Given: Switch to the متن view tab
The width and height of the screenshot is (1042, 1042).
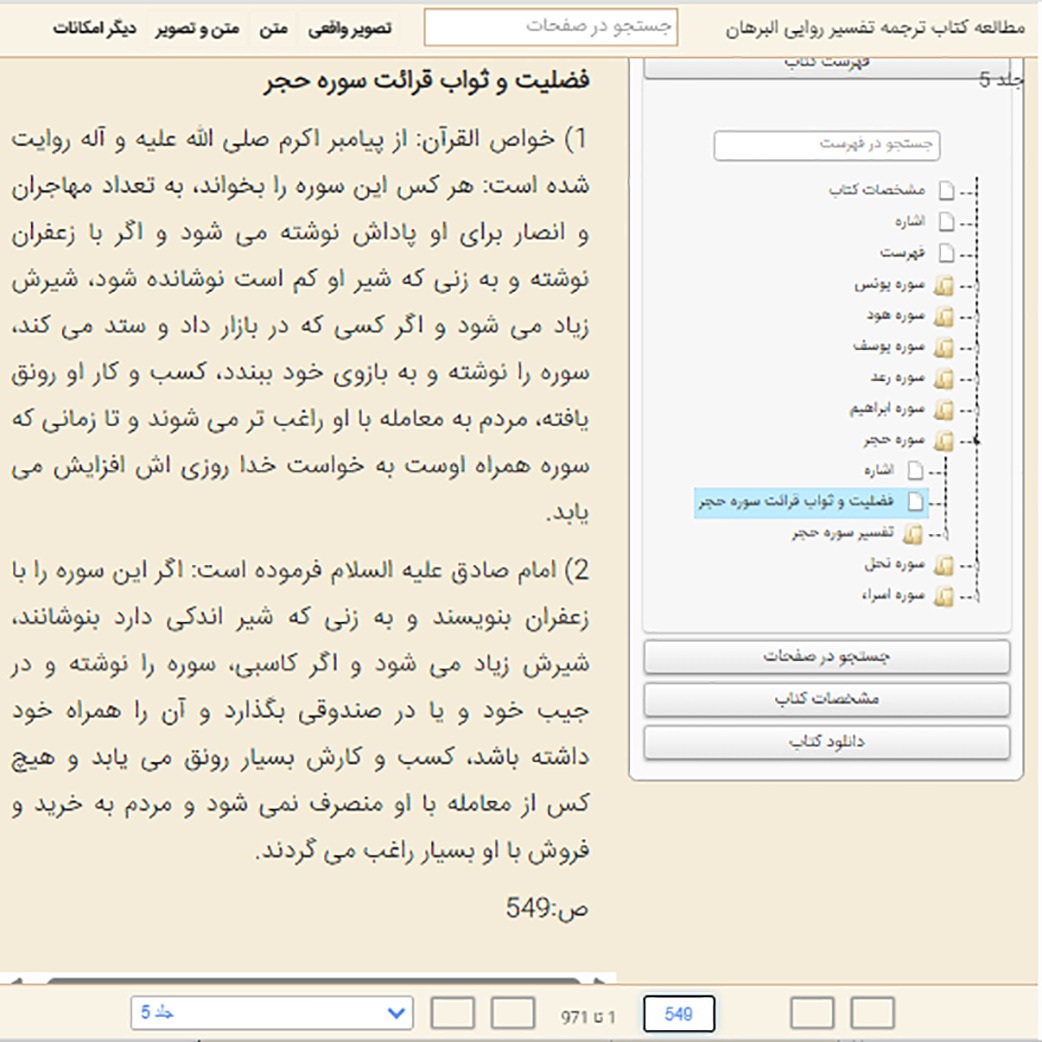Looking at the screenshot, I should point(273,29).
